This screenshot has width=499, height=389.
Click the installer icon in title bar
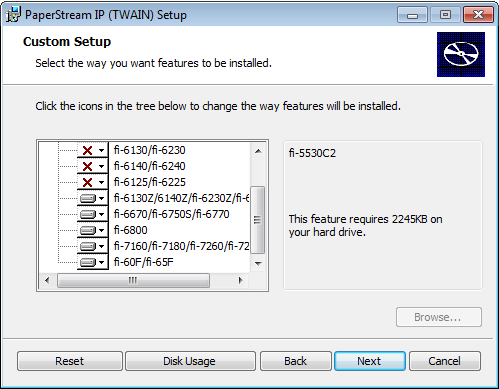coord(13,15)
